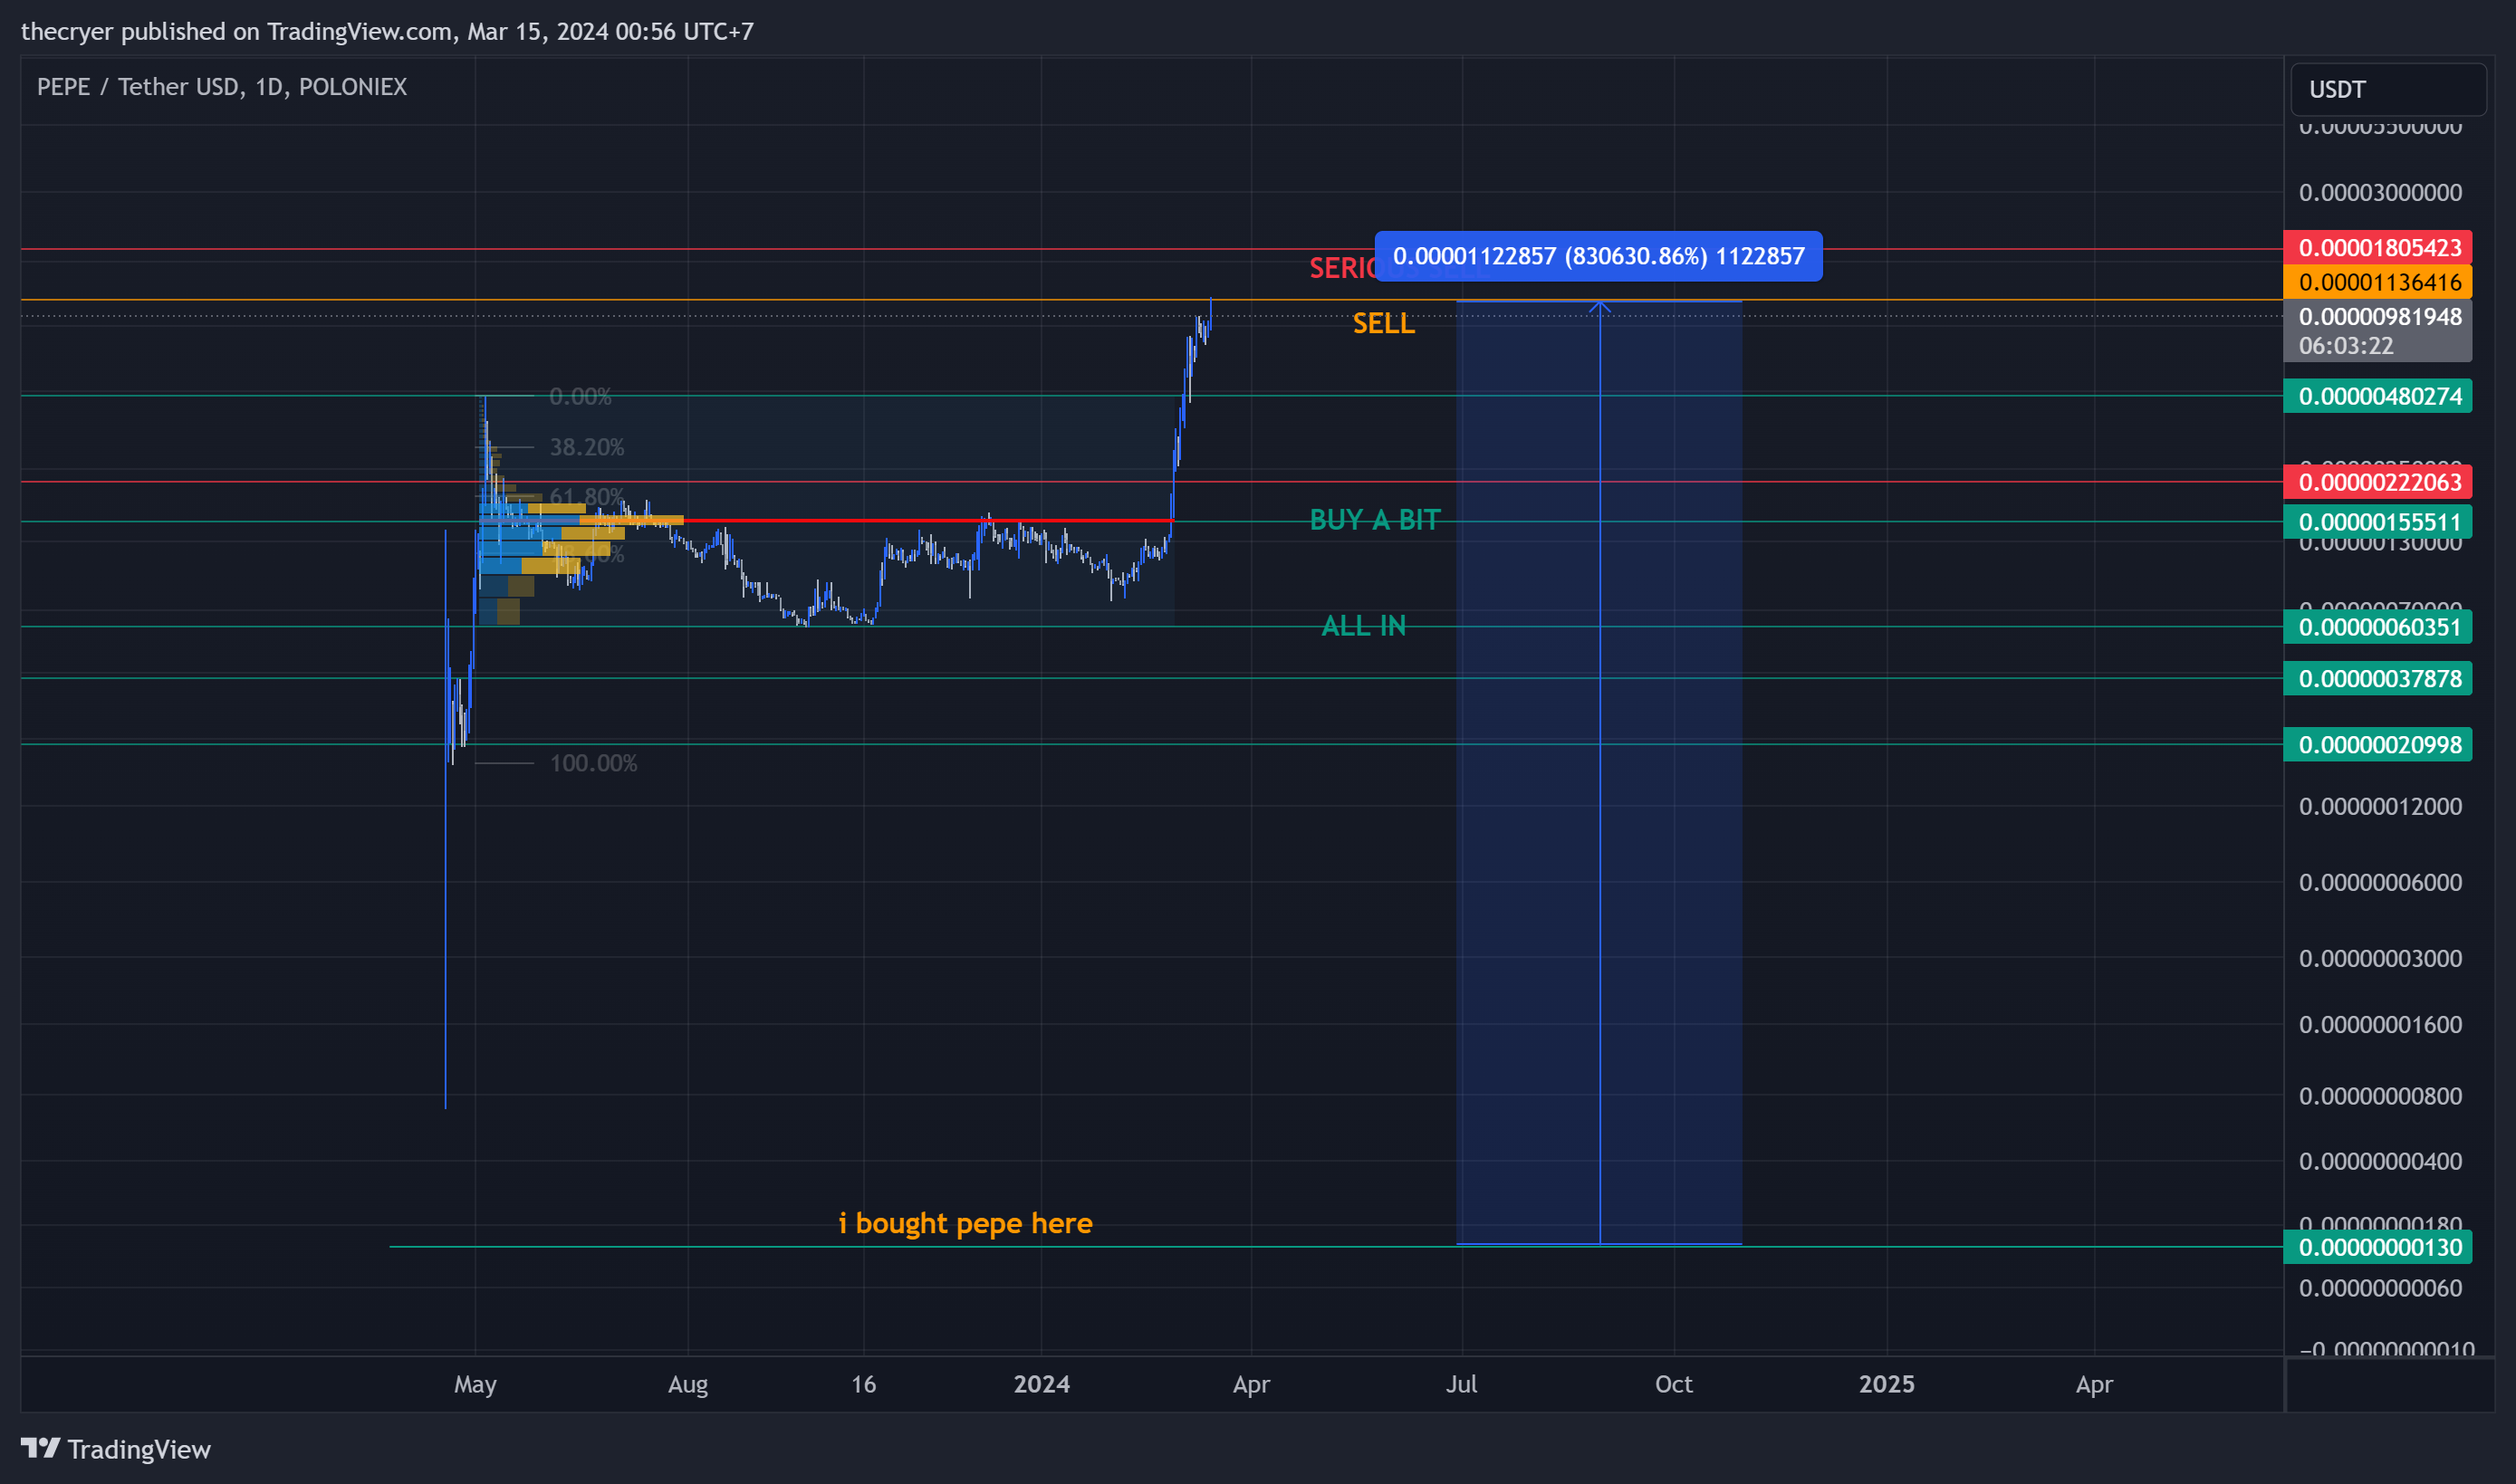Click the 100.00% Fibonacci level label
Screen dimensions: 2516x1484
[x=593, y=763]
